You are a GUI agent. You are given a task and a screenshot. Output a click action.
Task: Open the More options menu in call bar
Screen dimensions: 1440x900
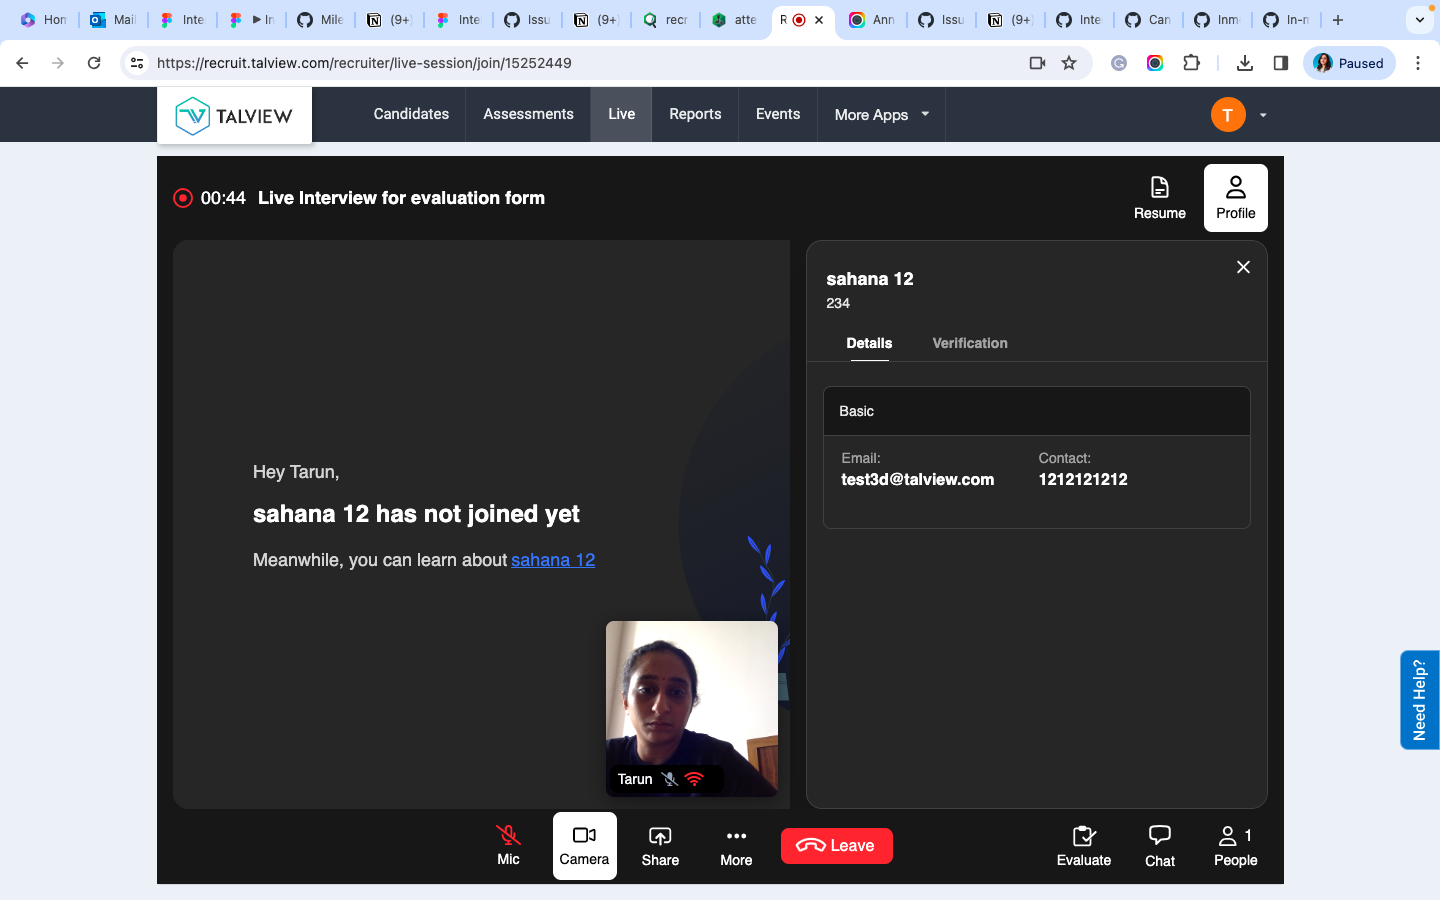736,846
